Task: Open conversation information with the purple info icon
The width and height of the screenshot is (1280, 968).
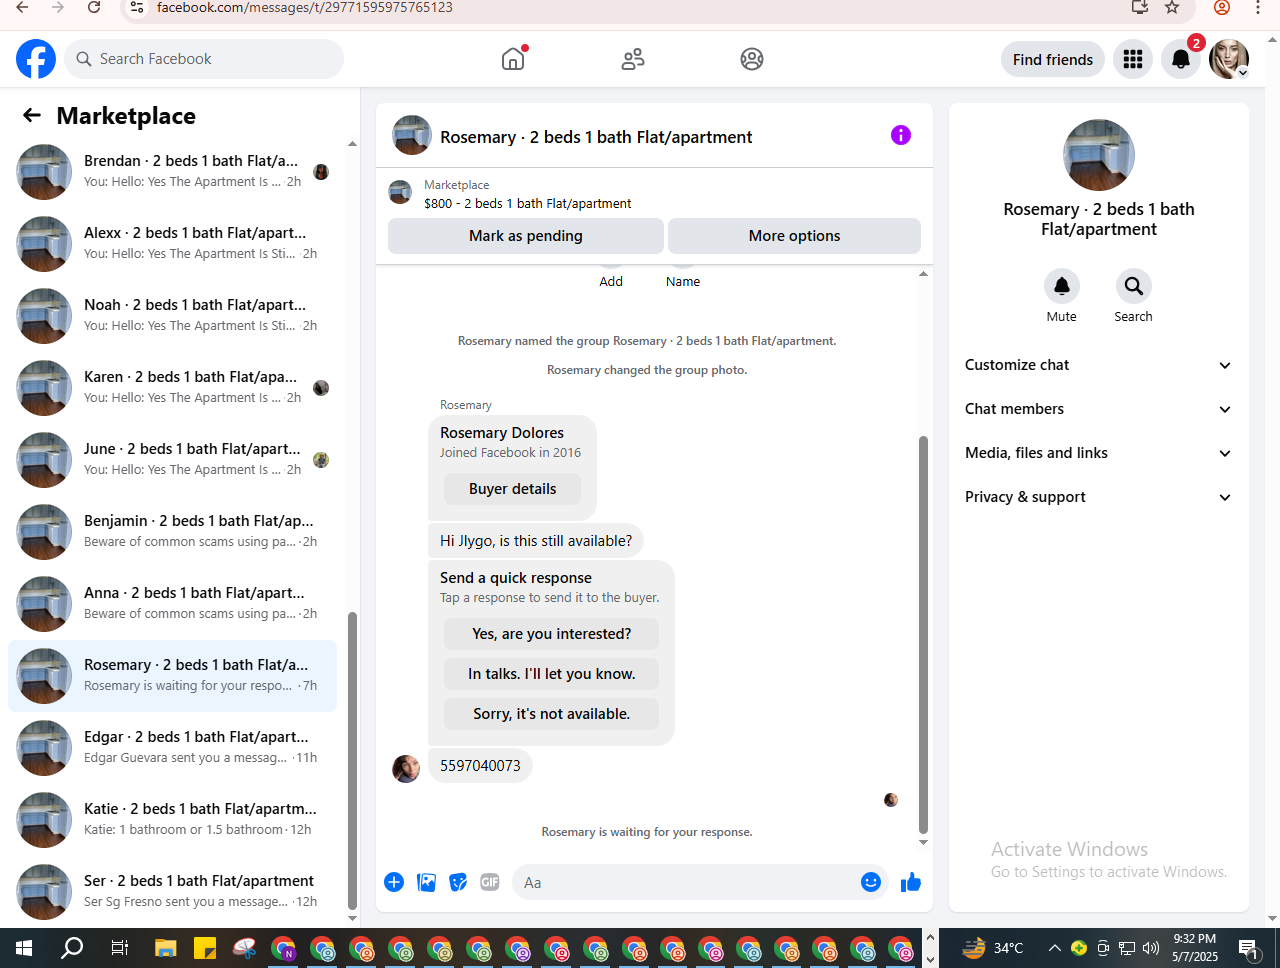Action: point(901,135)
